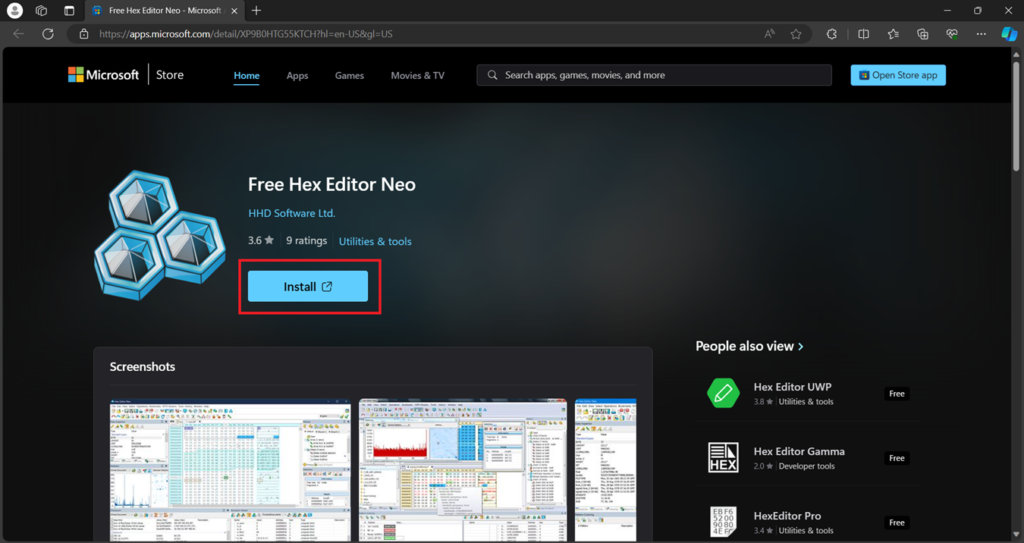The width and height of the screenshot is (1024, 543).
Task: Open the Read Aloud icon in address bar
Action: click(x=769, y=34)
